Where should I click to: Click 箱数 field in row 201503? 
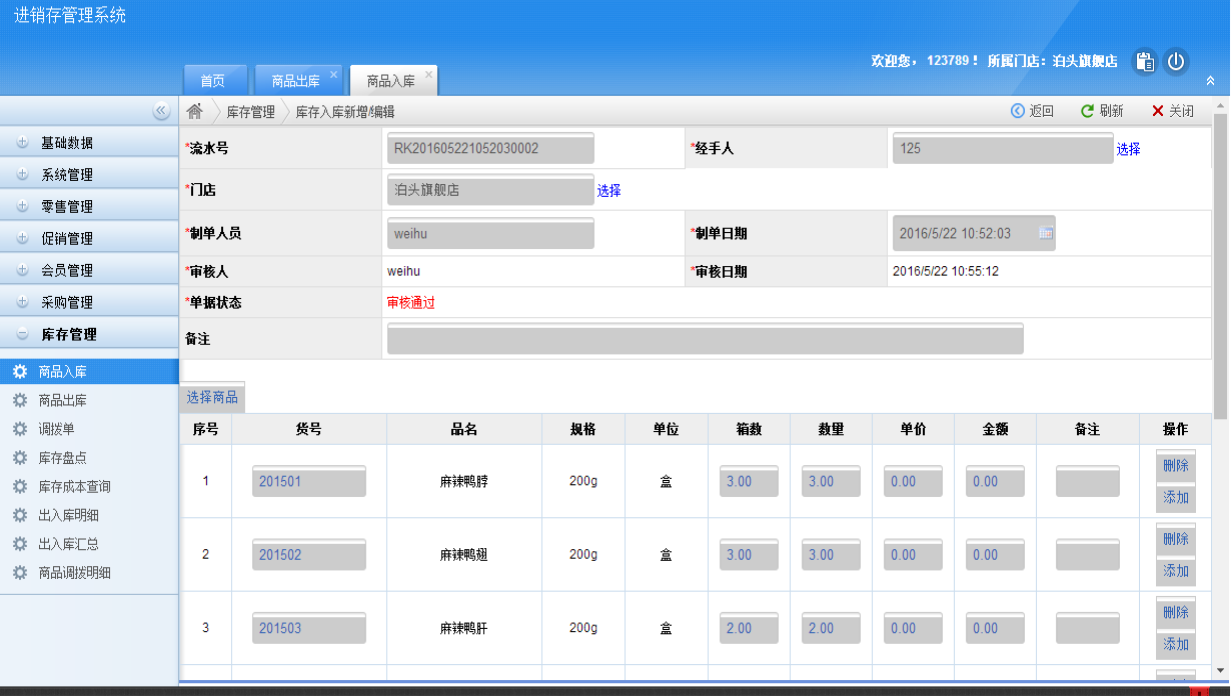749,628
